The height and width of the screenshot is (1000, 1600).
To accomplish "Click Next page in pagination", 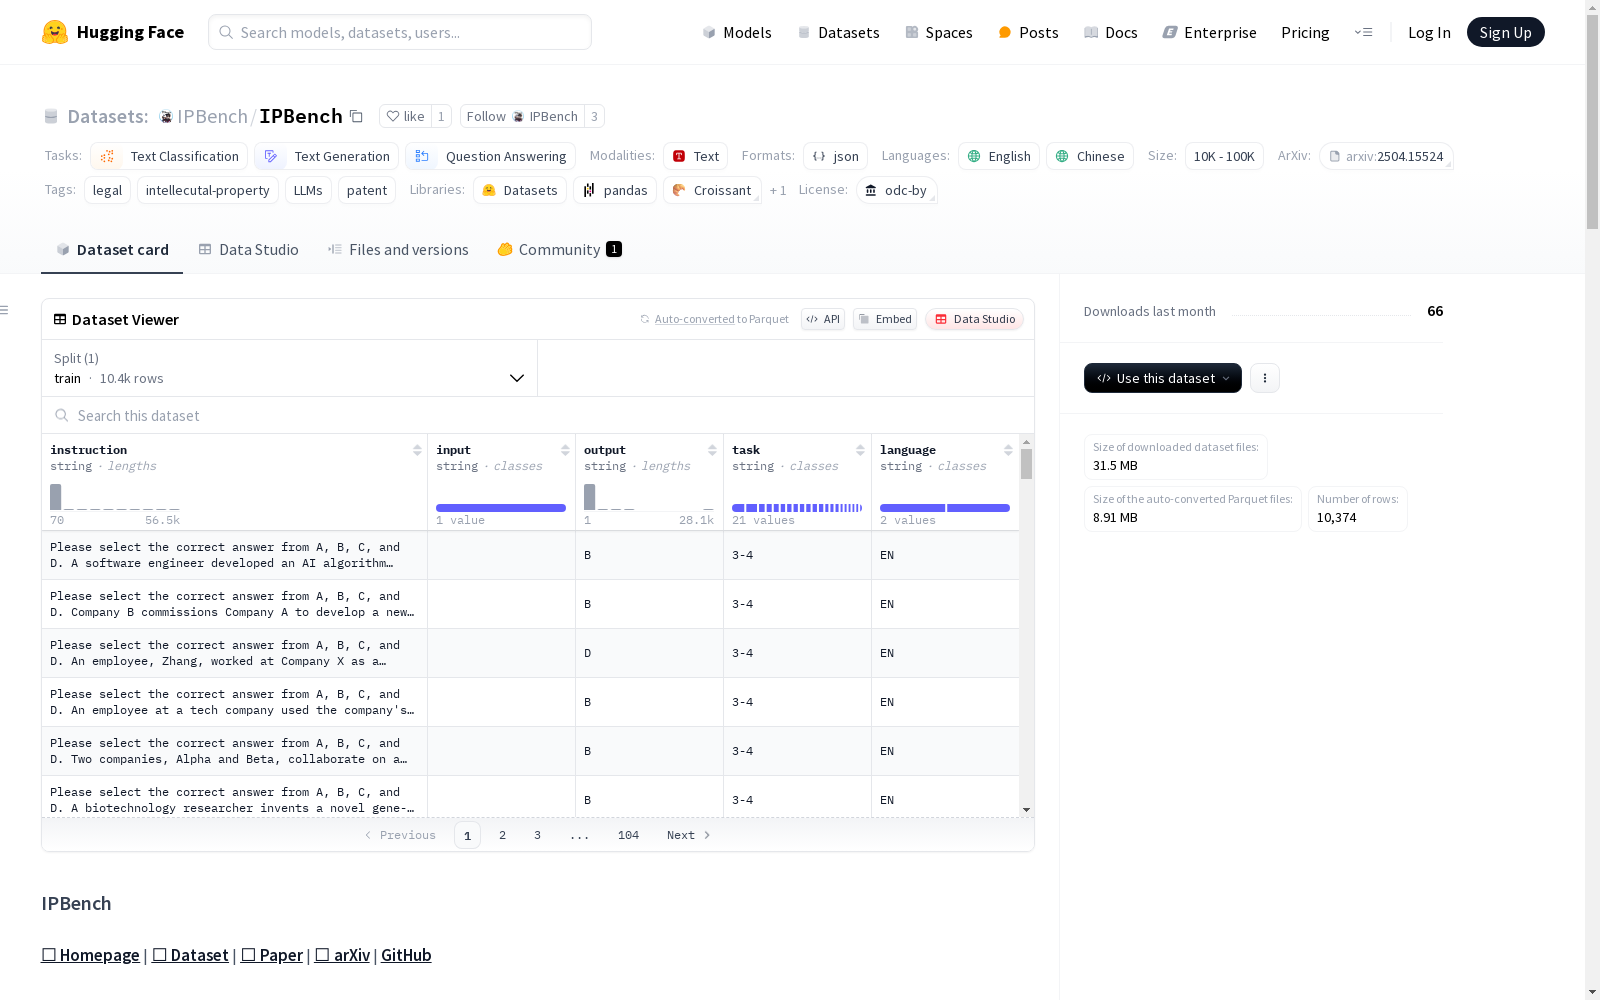I will click(688, 835).
